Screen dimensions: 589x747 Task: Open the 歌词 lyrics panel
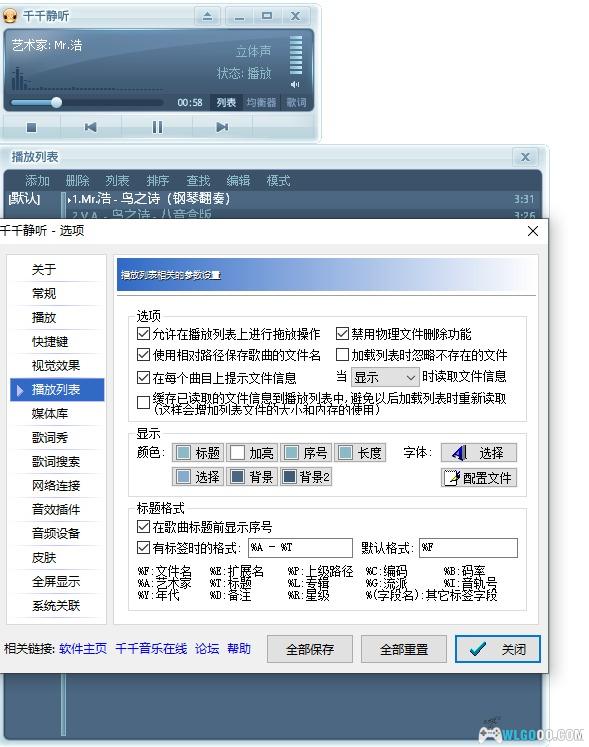click(x=296, y=102)
